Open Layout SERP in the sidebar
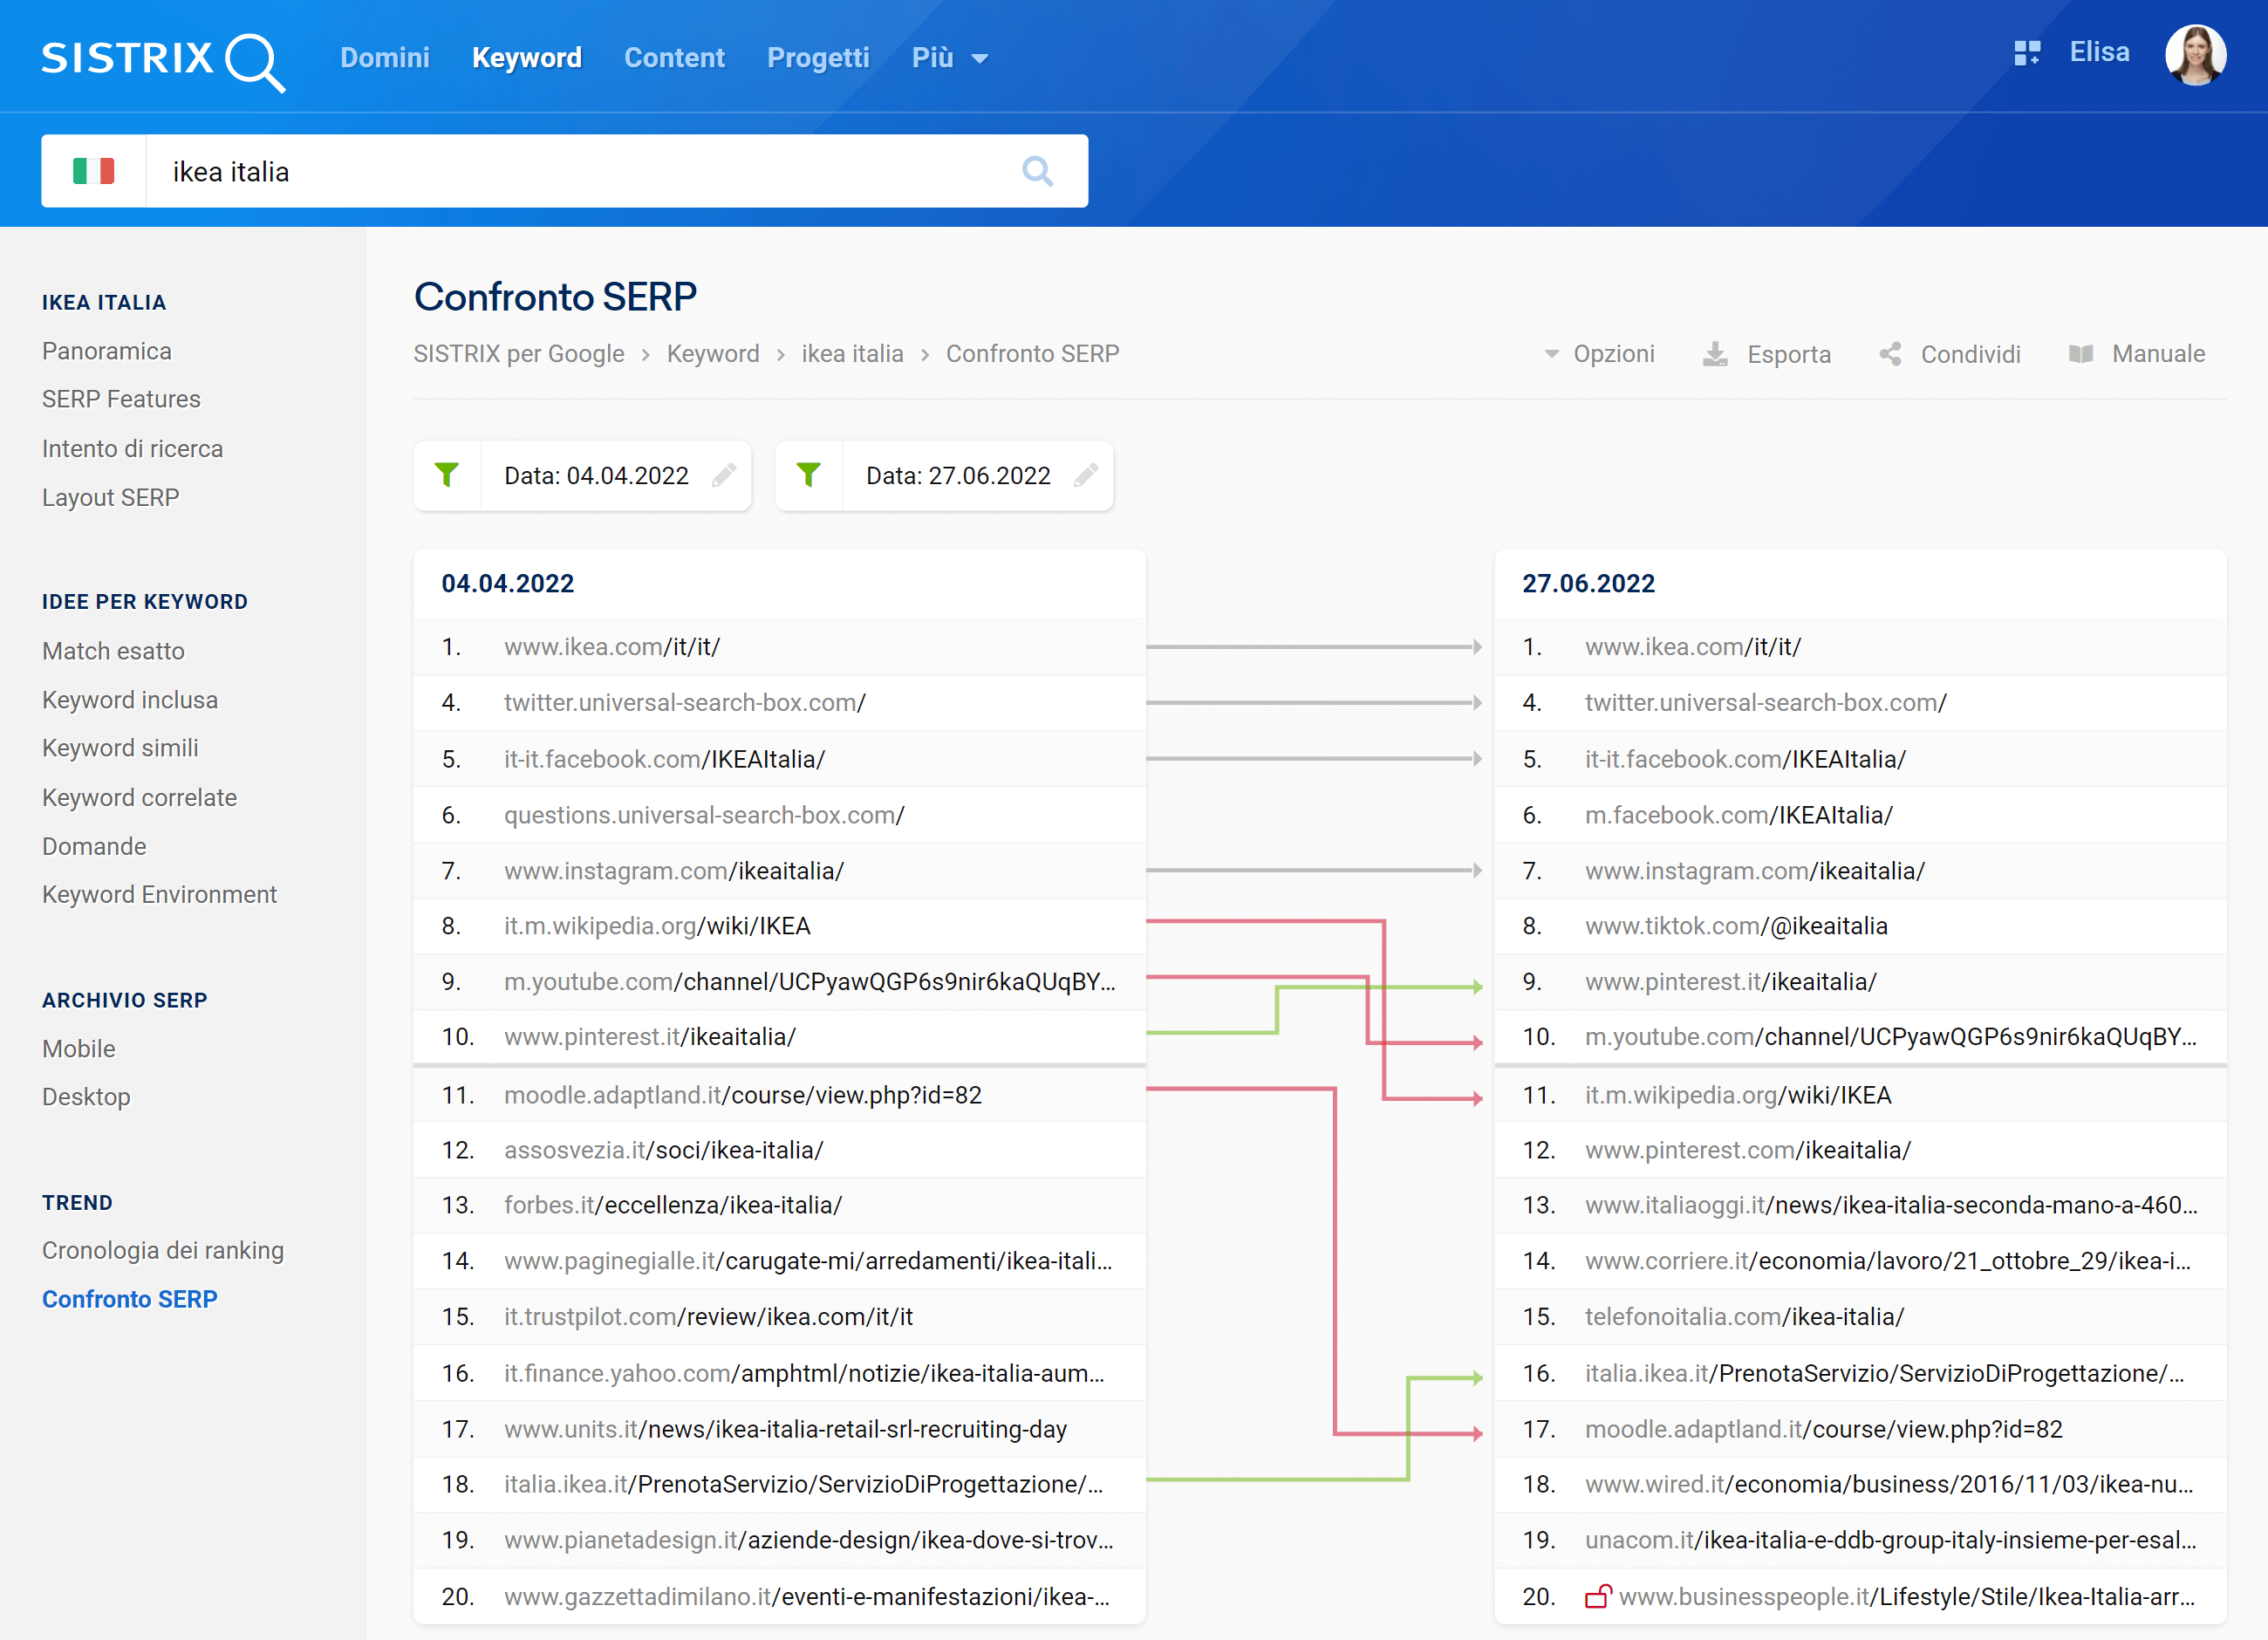 coord(111,497)
